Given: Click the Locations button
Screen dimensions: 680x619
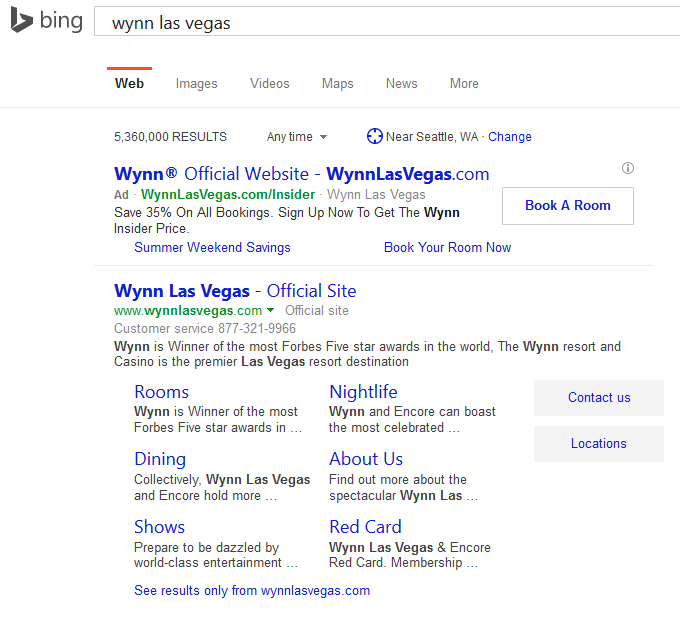Looking at the screenshot, I should tap(598, 444).
